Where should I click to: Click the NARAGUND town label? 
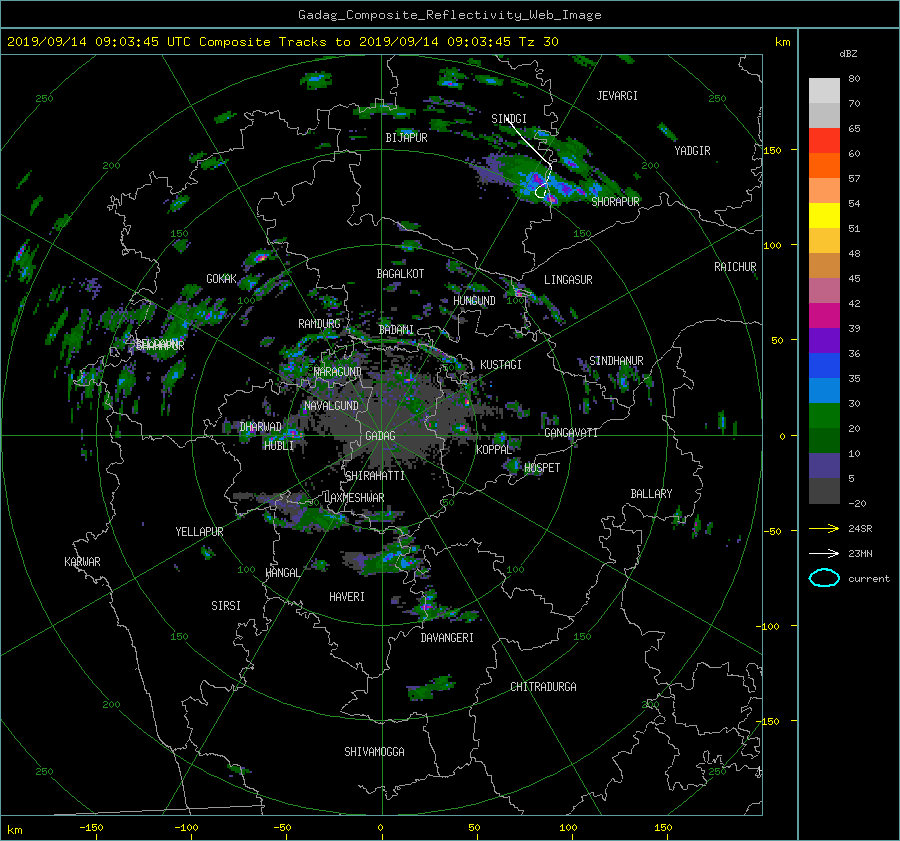(338, 372)
